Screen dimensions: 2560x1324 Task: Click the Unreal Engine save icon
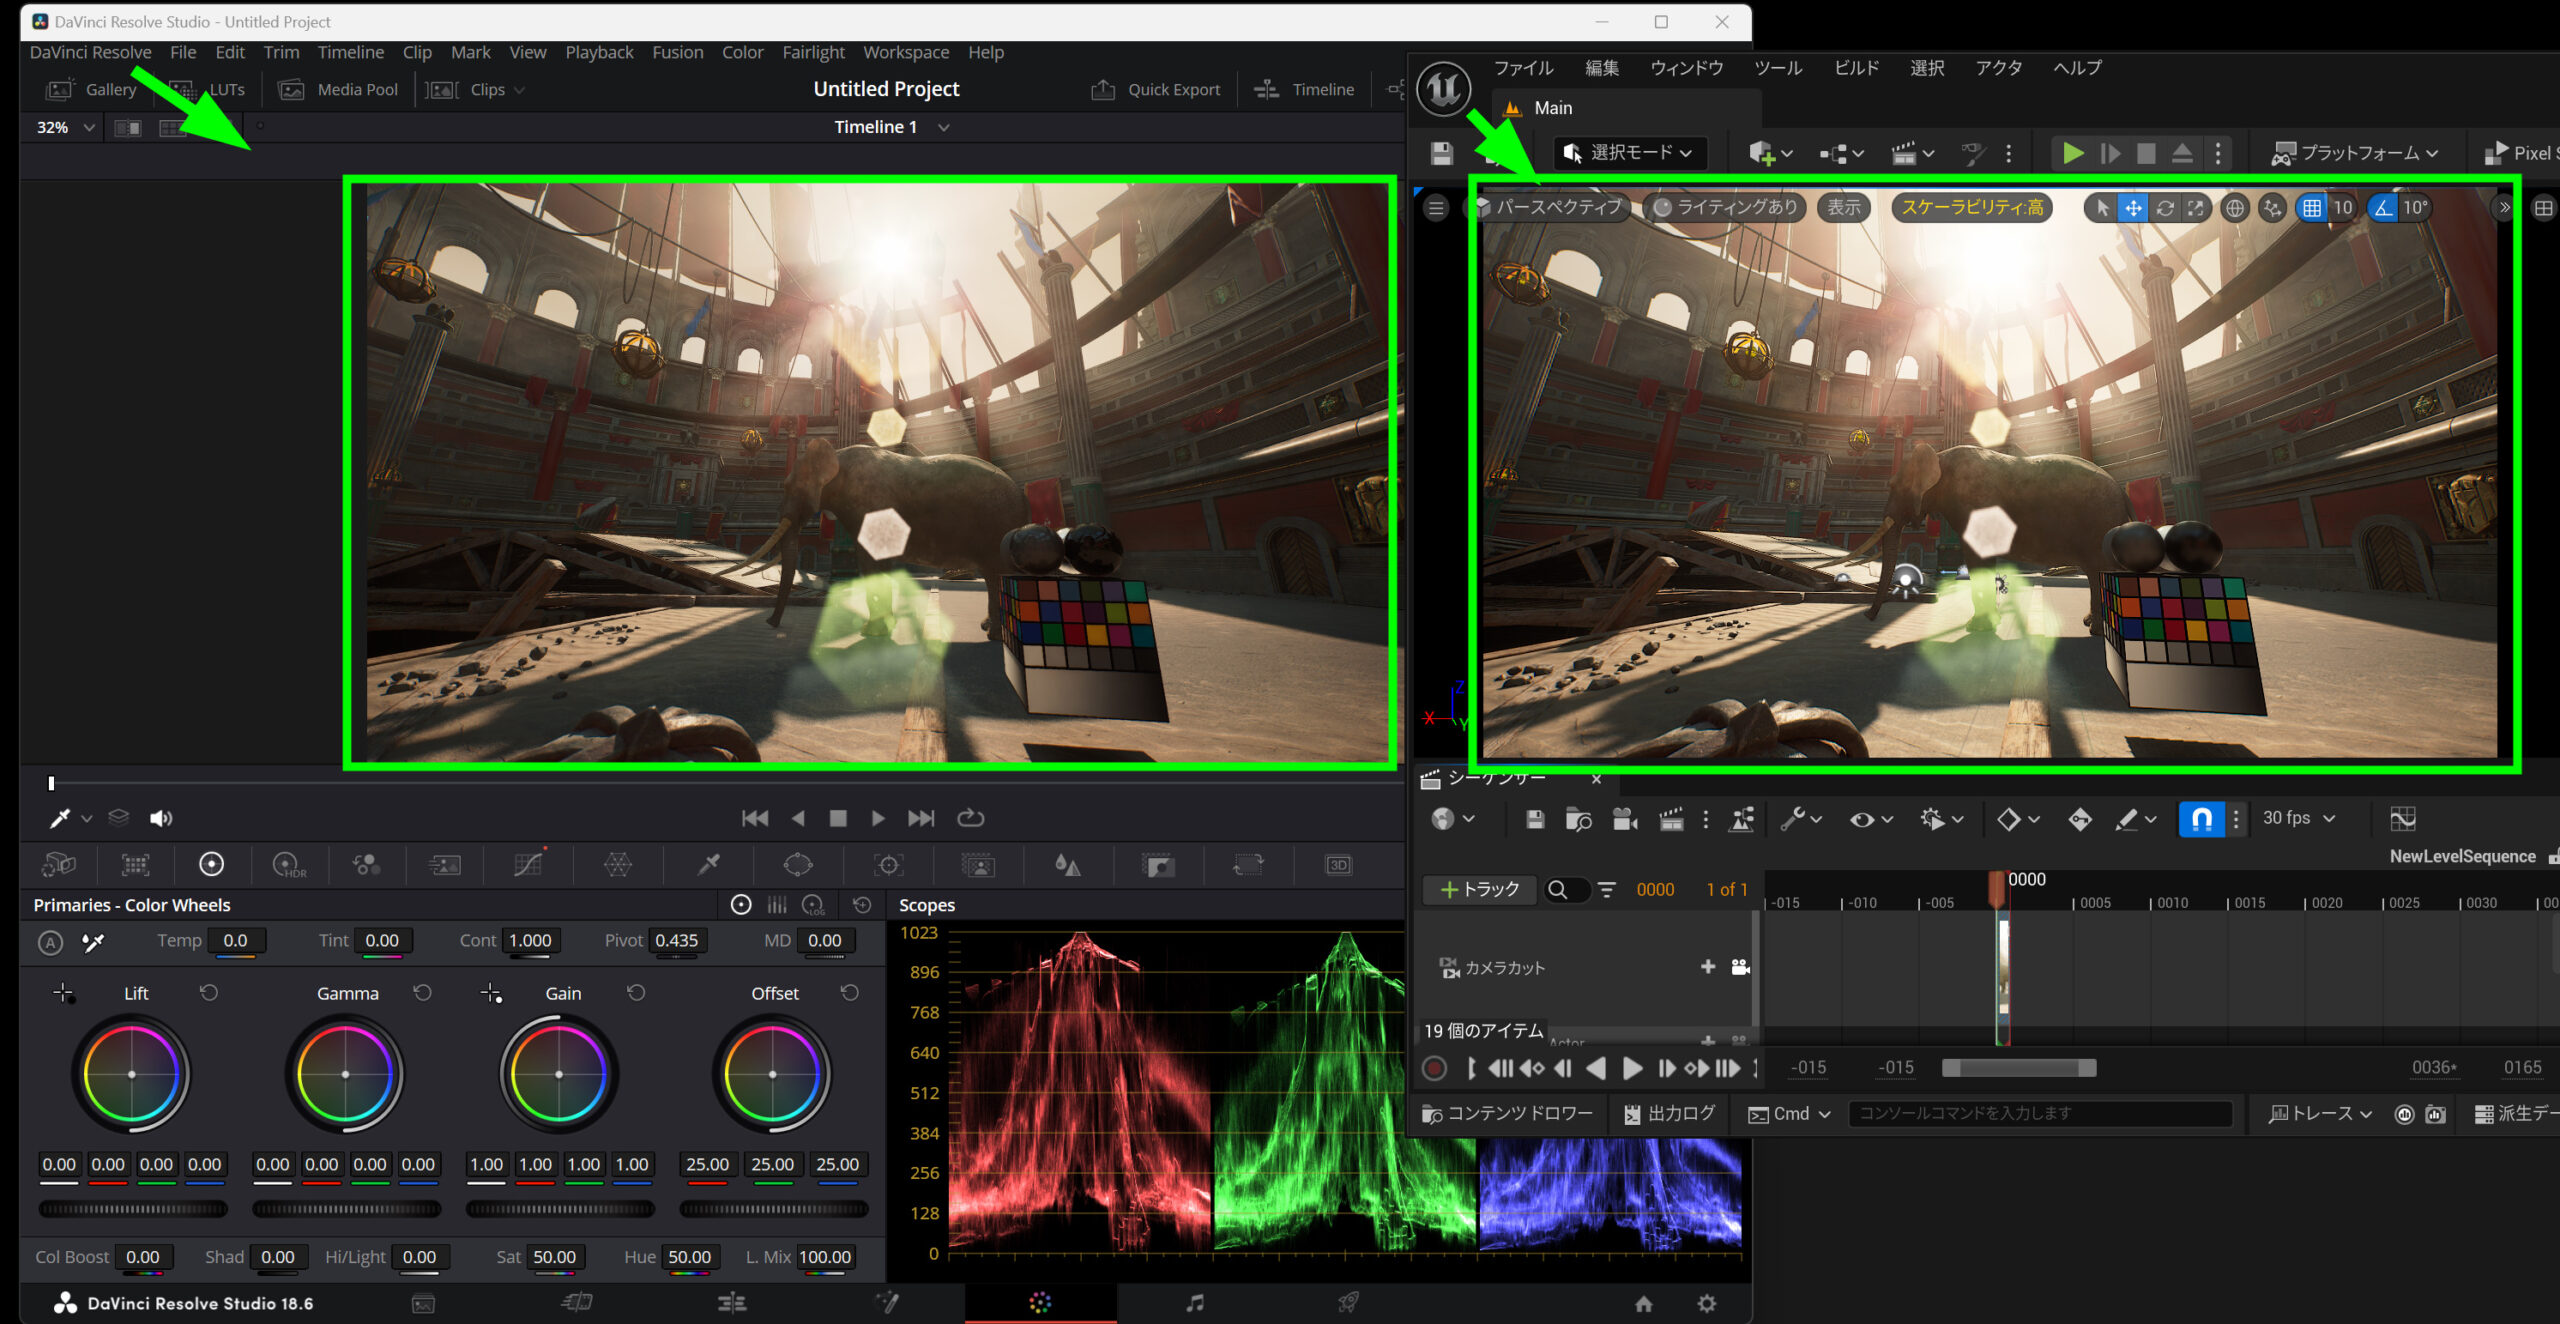click(x=1441, y=153)
